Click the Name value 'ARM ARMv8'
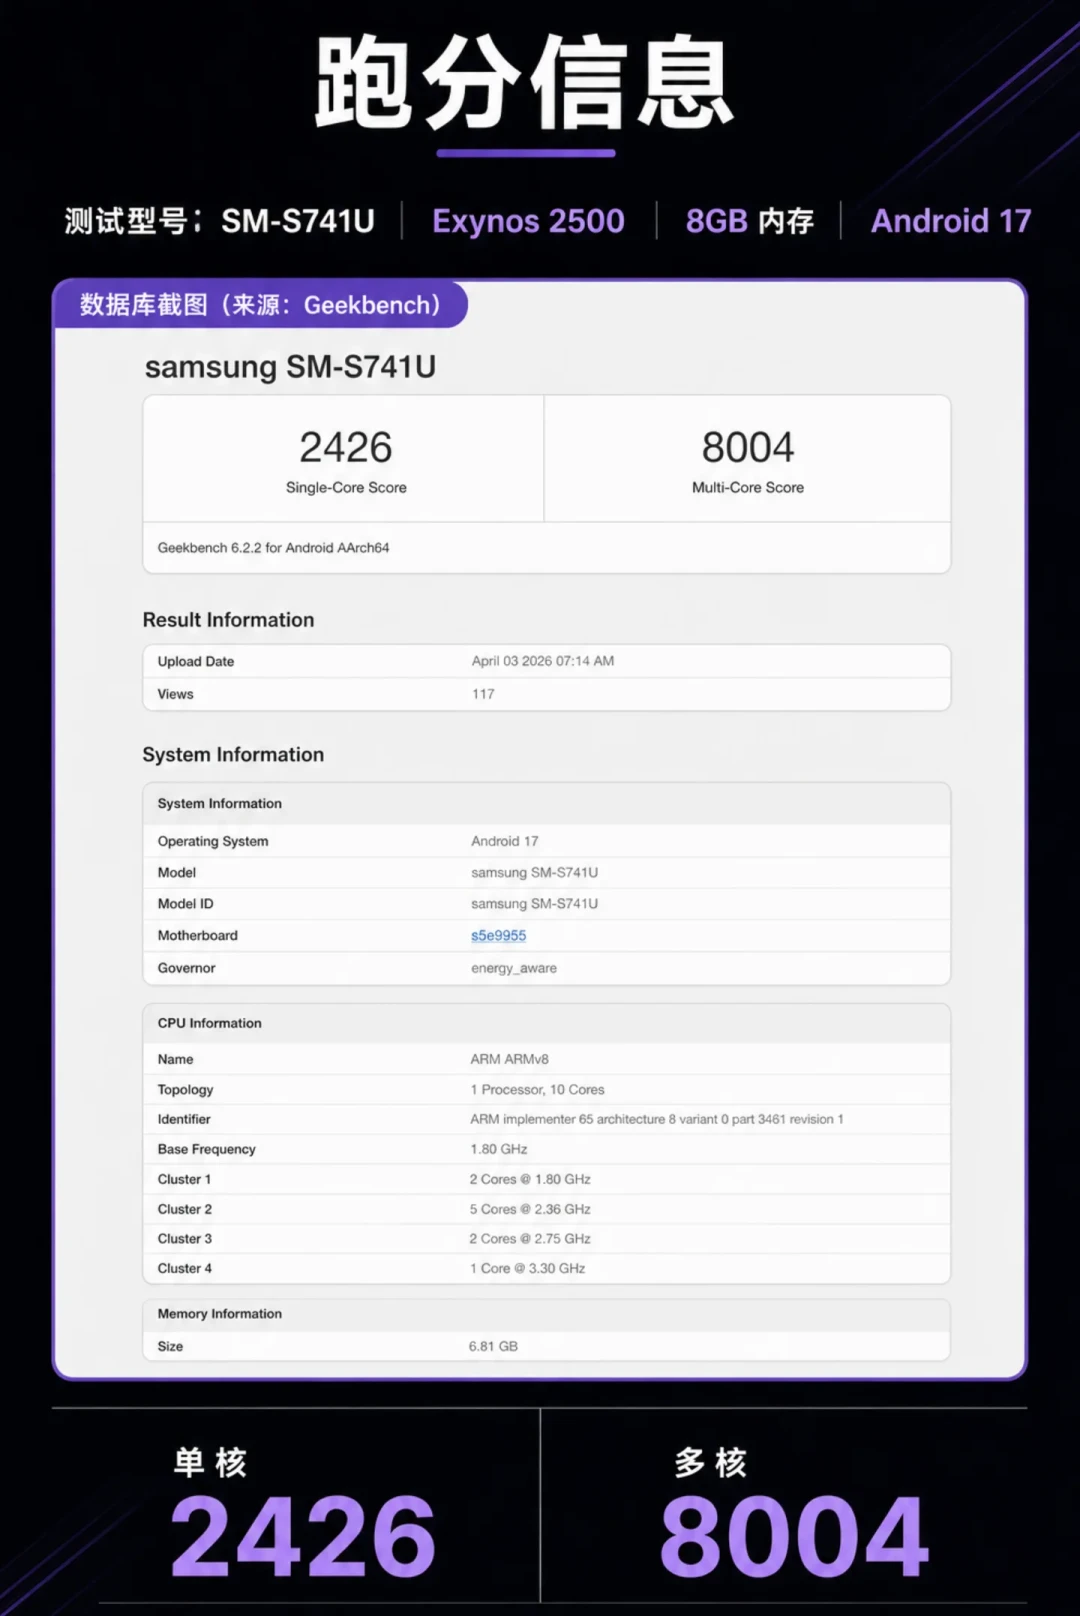 510,1059
